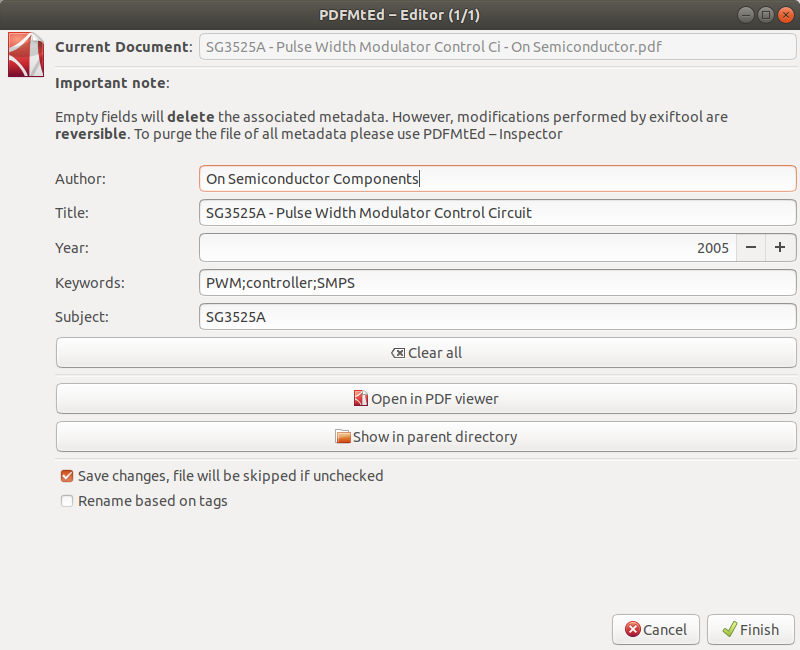Click the Subject text field
The image size is (800, 650).
coord(450,317)
